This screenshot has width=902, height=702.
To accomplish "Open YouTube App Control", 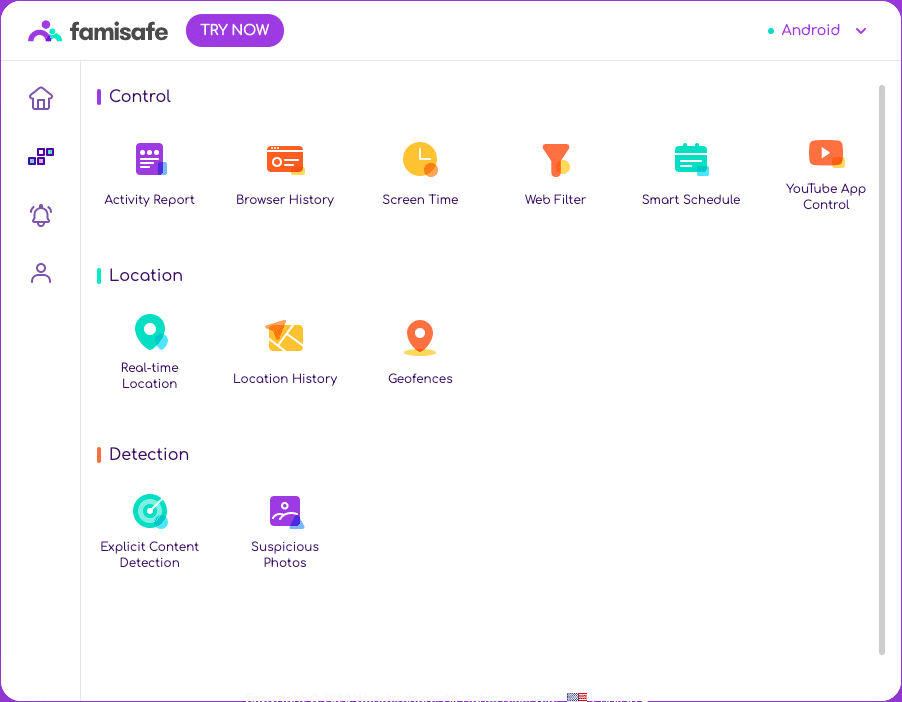I will [x=826, y=154].
